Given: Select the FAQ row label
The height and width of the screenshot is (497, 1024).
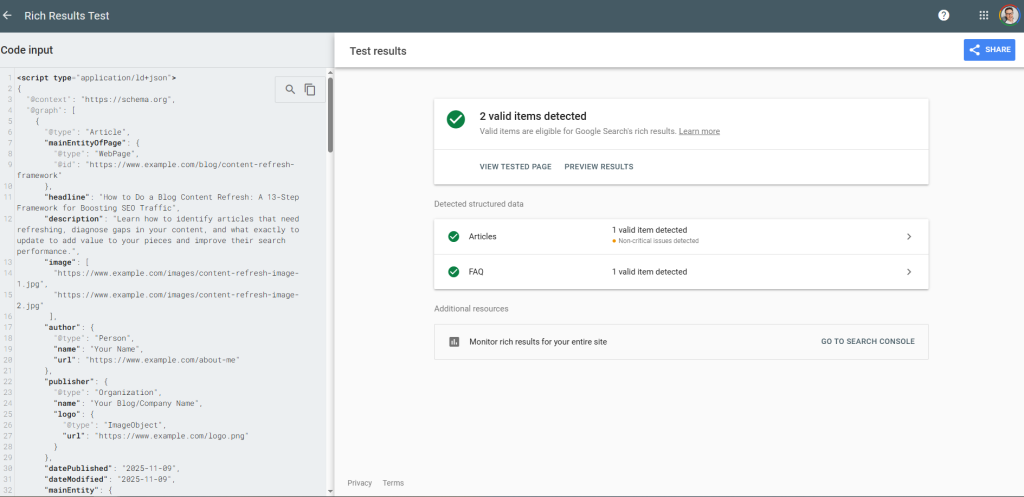Looking at the screenshot, I should click(x=476, y=272).
